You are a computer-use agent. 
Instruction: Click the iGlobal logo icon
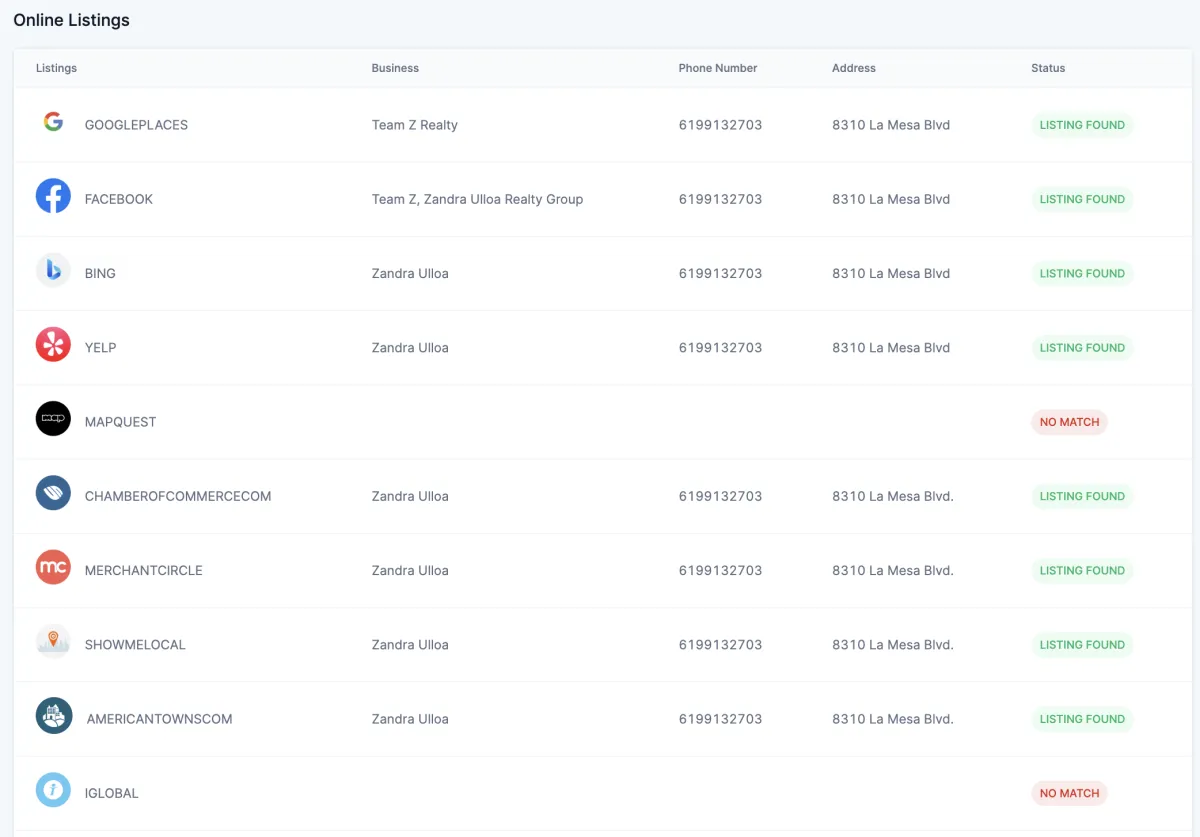pos(53,790)
